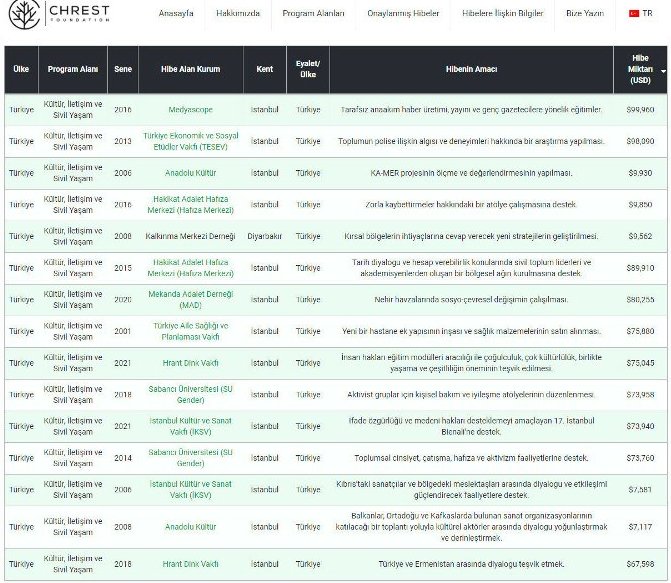Open Hibelere İlişkin Bilgiler menu
Viewport: 671px width, 583px height.
click(x=502, y=13)
